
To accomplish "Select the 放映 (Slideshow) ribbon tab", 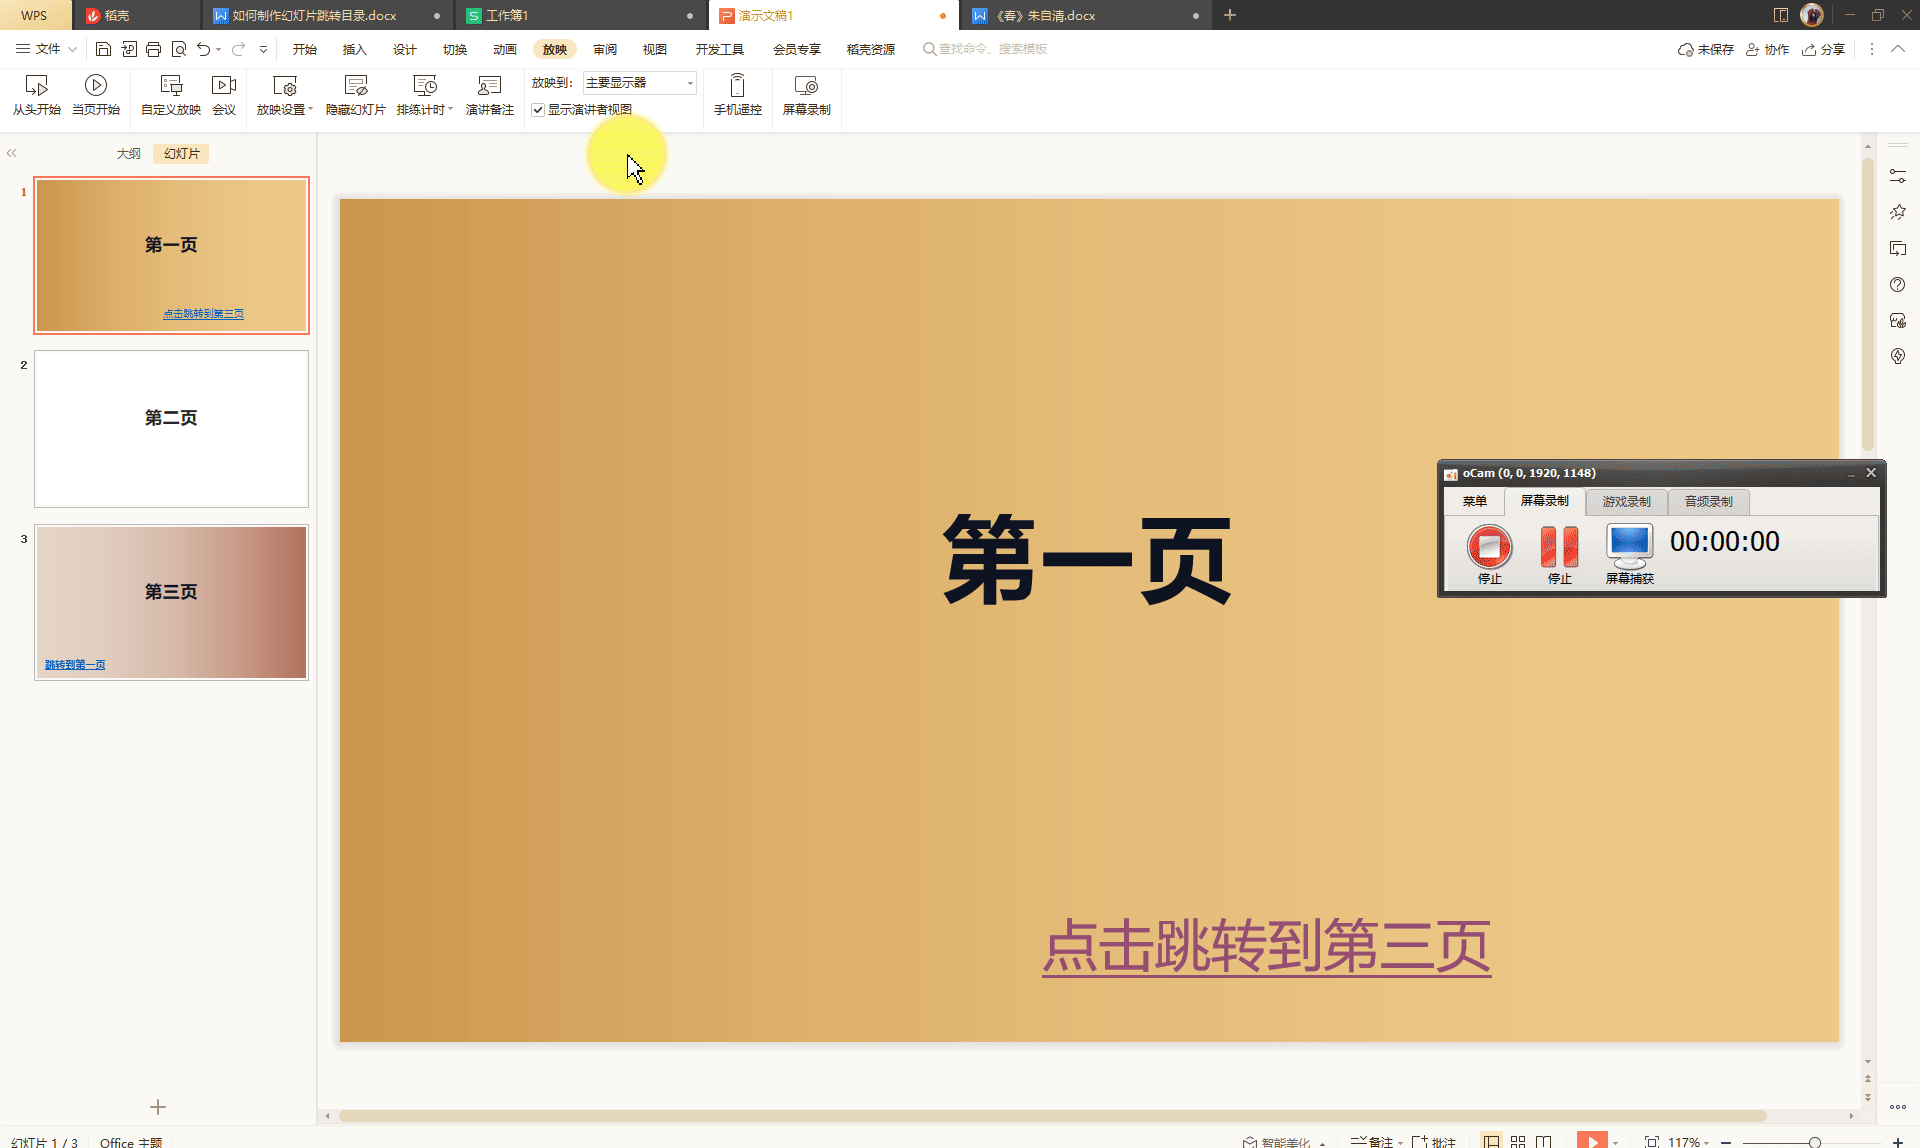I will (553, 49).
